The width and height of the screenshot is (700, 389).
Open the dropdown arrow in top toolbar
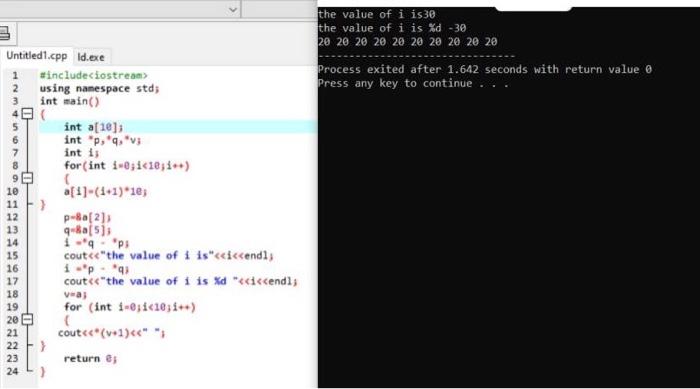pyautogui.click(x=233, y=9)
